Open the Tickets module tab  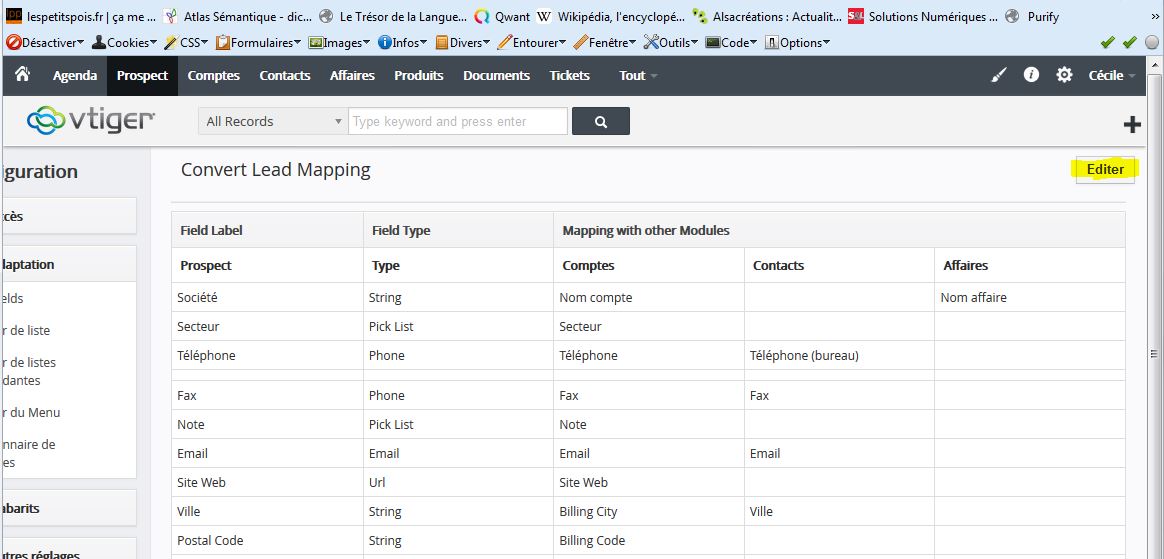[x=569, y=75]
